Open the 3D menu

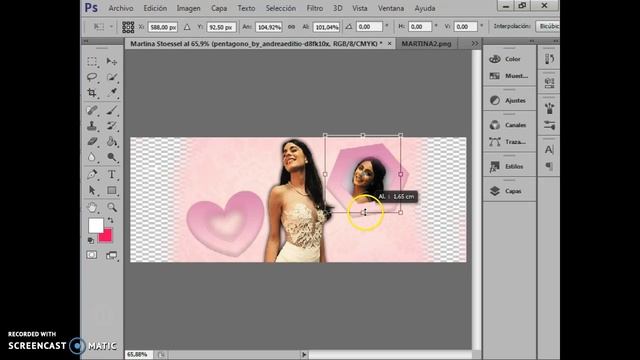(338, 8)
